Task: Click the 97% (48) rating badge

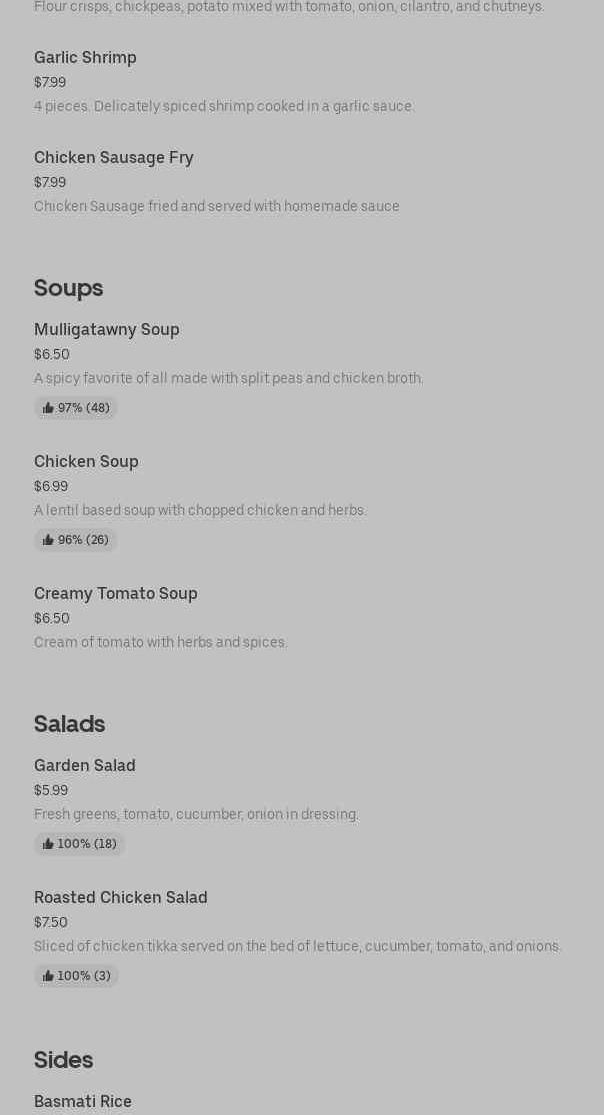Action: tap(75, 408)
